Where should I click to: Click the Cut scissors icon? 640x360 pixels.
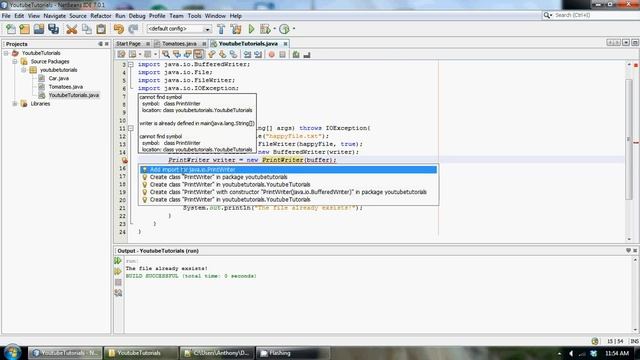coord(72,29)
